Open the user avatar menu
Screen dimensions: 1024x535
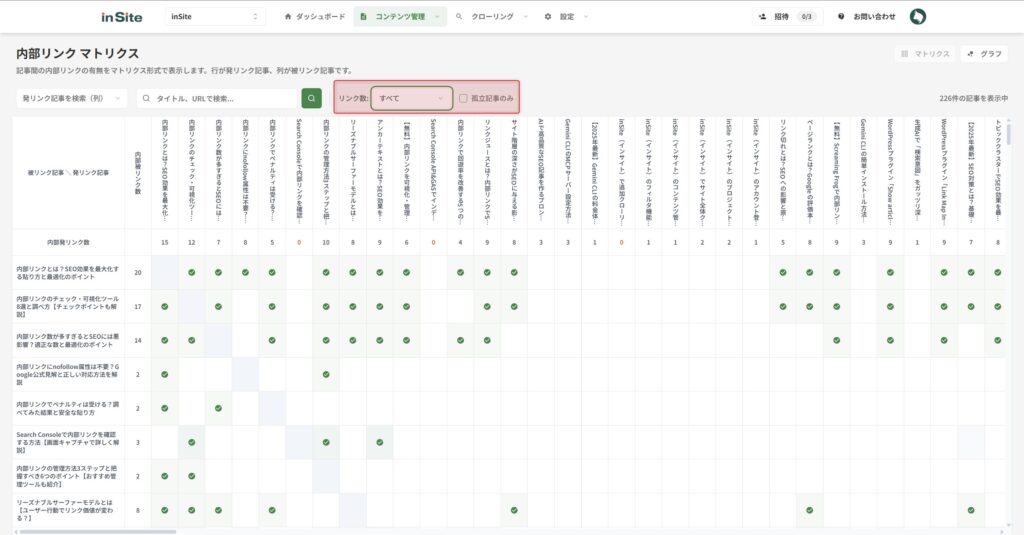(917, 17)
